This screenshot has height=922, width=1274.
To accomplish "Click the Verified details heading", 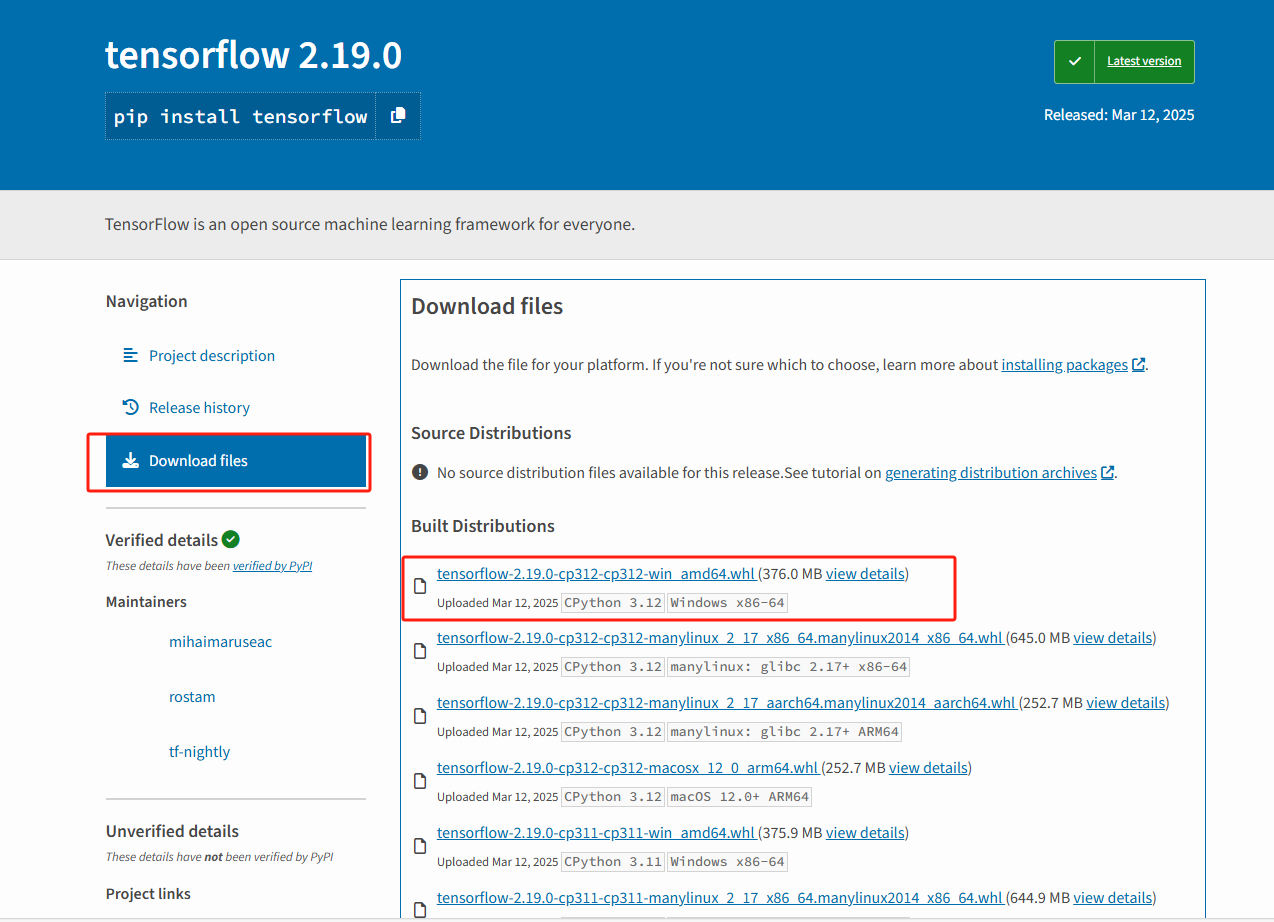I will pyautogui.click(x=161, y=540).
